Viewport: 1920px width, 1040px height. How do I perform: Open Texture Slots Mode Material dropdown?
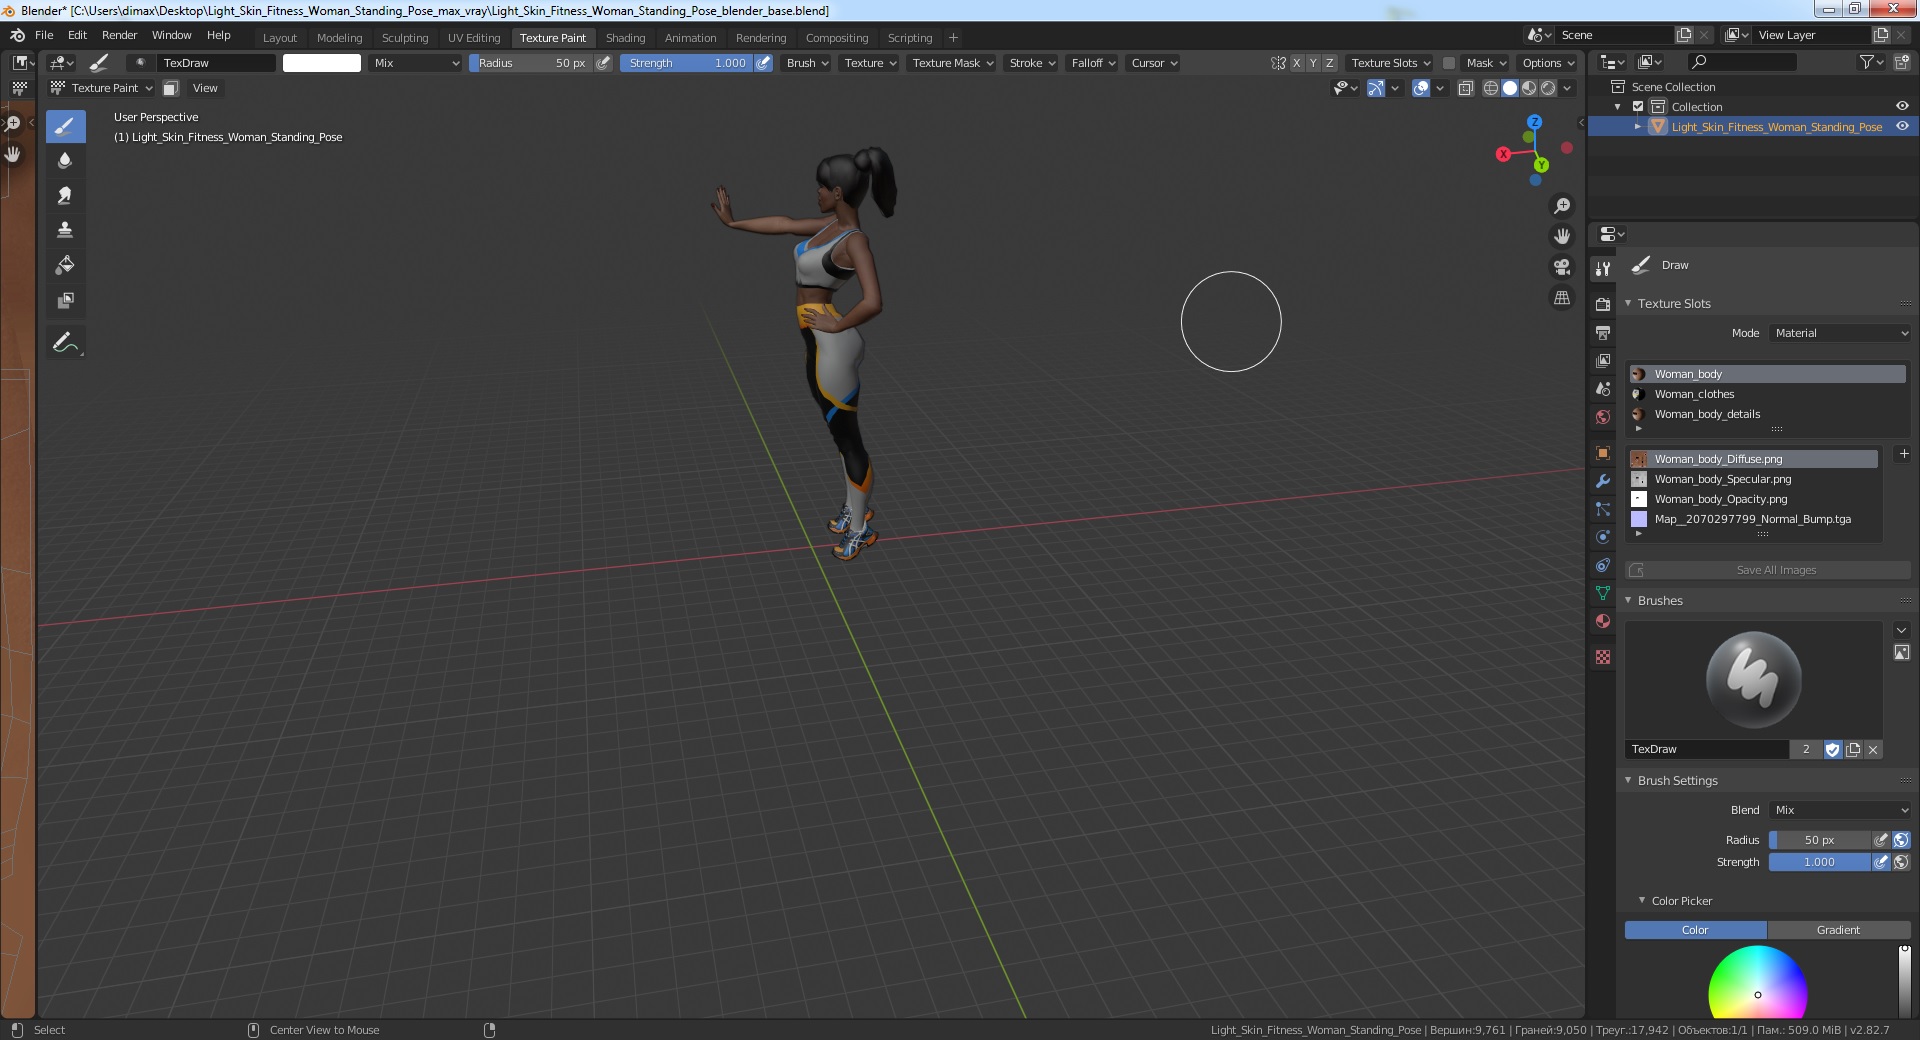pyautogui.click(x=1840, y=333)
